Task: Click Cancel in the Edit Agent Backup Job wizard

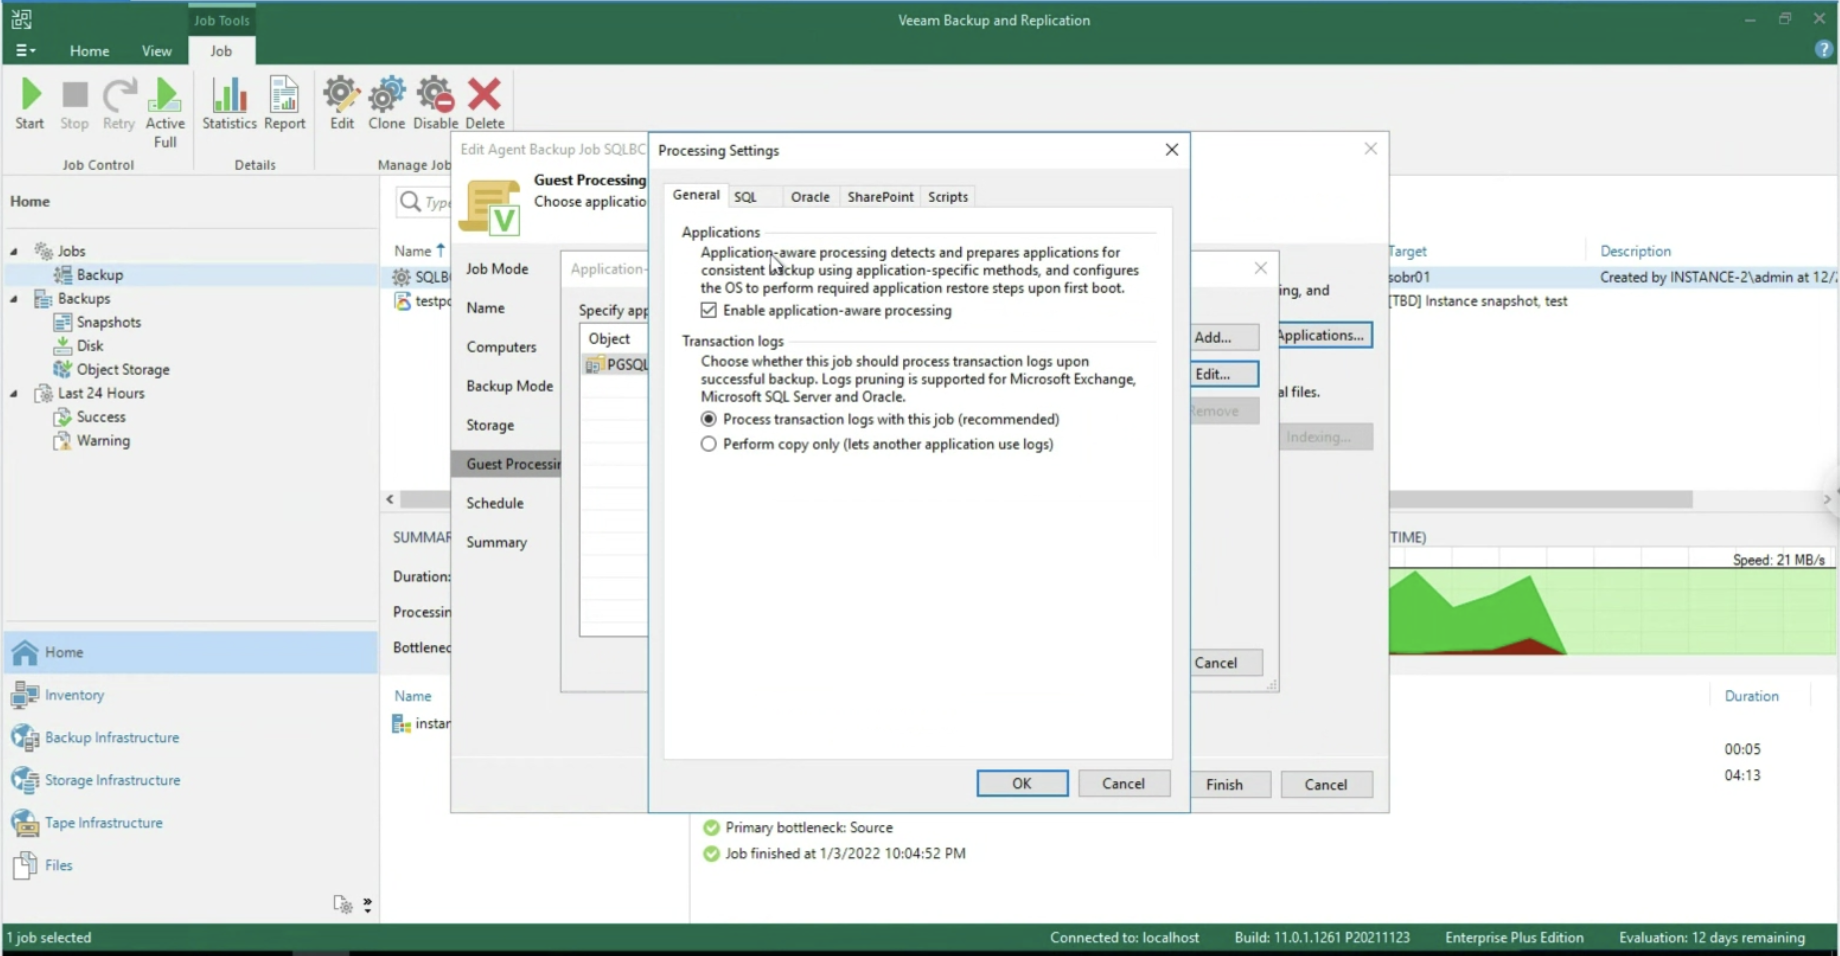Action: [1326, 785]
